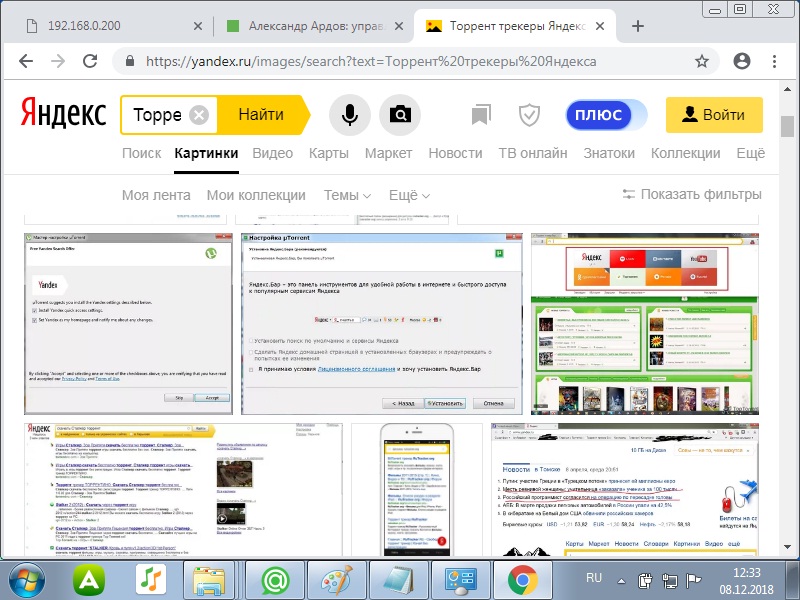Expand the Темы dropdown
The image size is (800, 600).
pos(347,195)
